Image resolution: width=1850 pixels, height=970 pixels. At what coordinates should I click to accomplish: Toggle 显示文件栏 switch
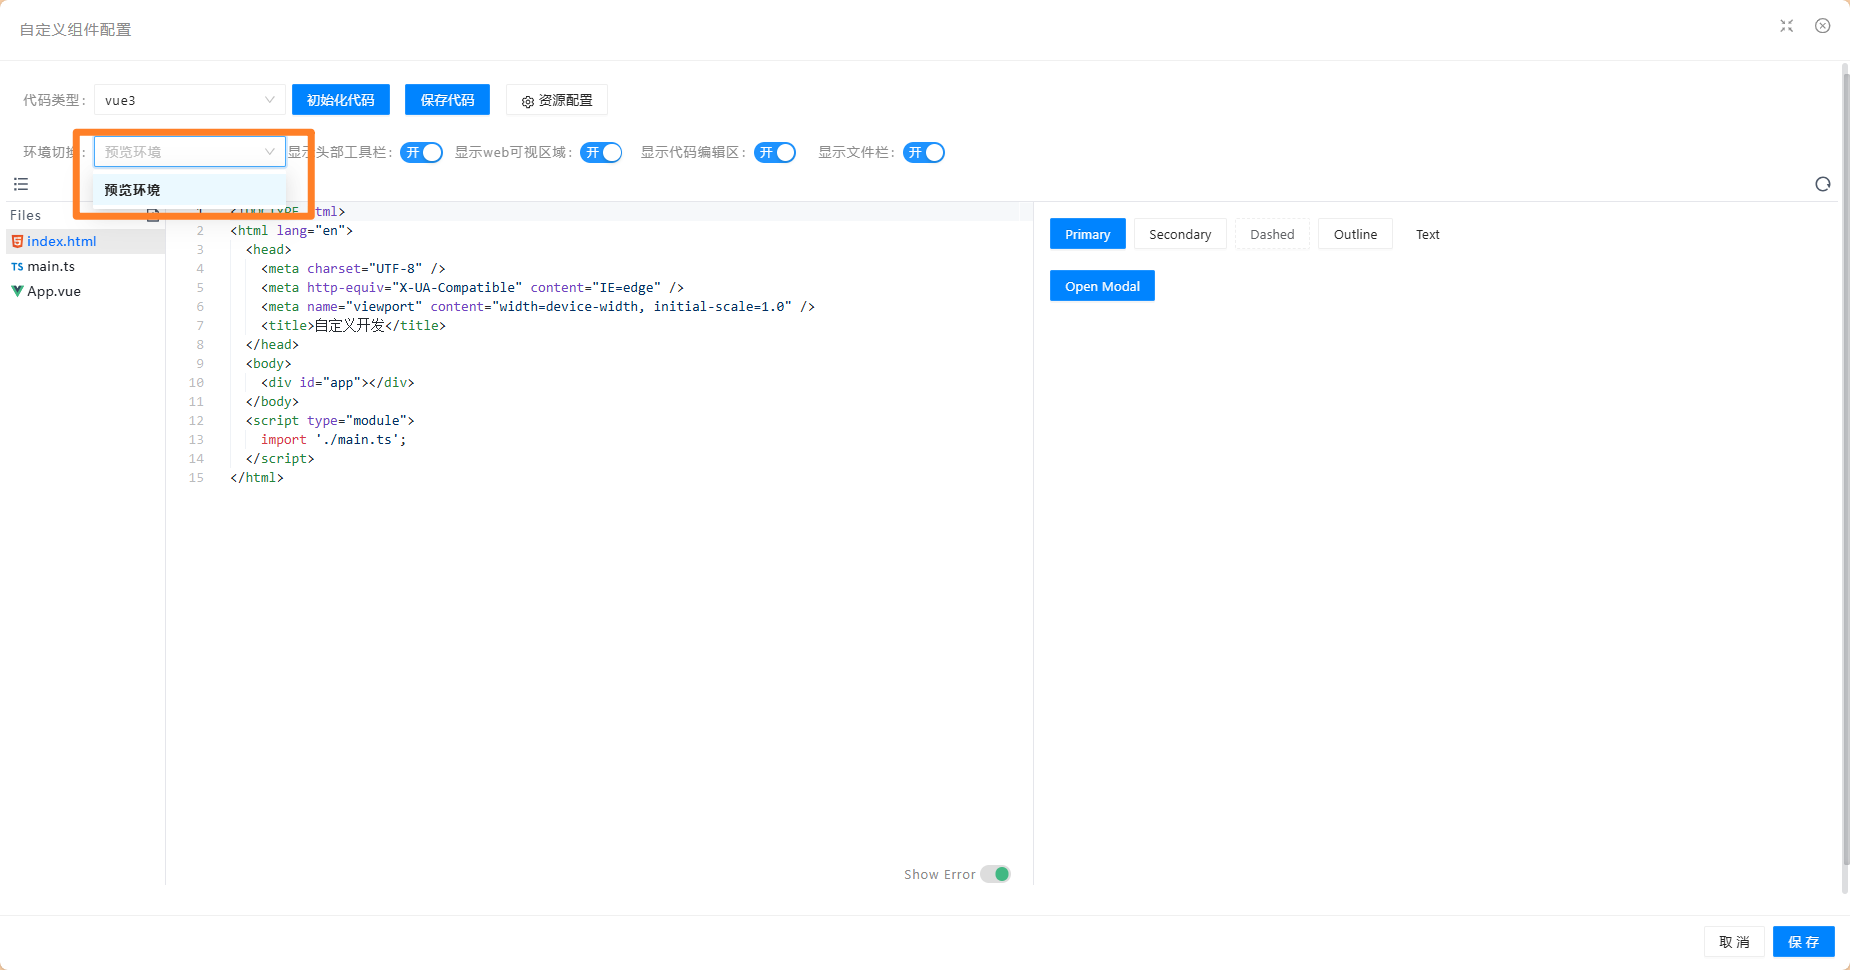coord(924,152)
